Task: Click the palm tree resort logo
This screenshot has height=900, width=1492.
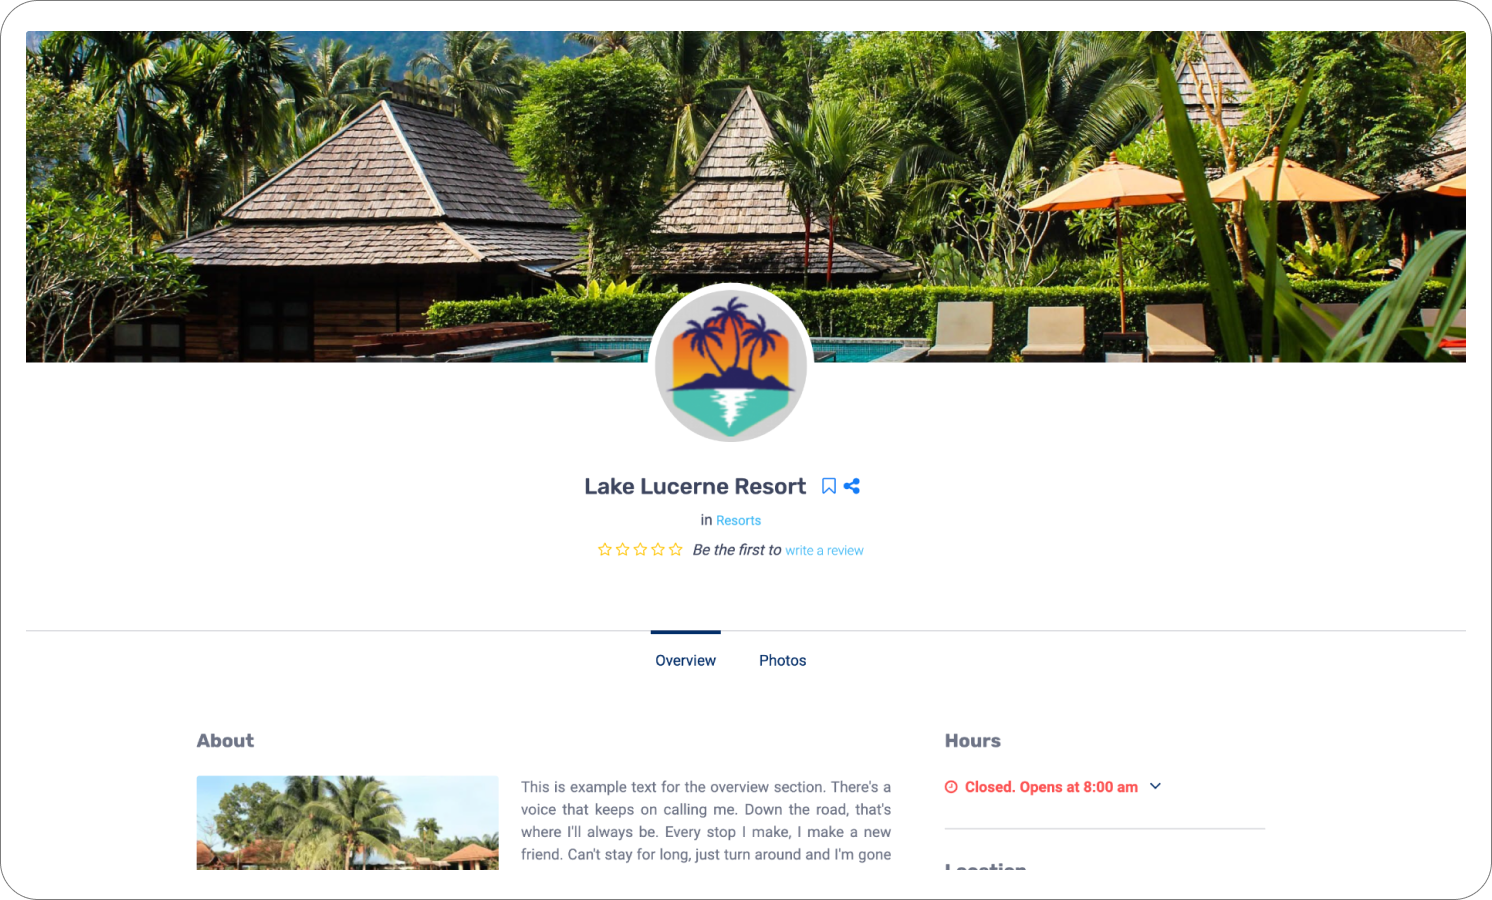Action: point(731,364)
